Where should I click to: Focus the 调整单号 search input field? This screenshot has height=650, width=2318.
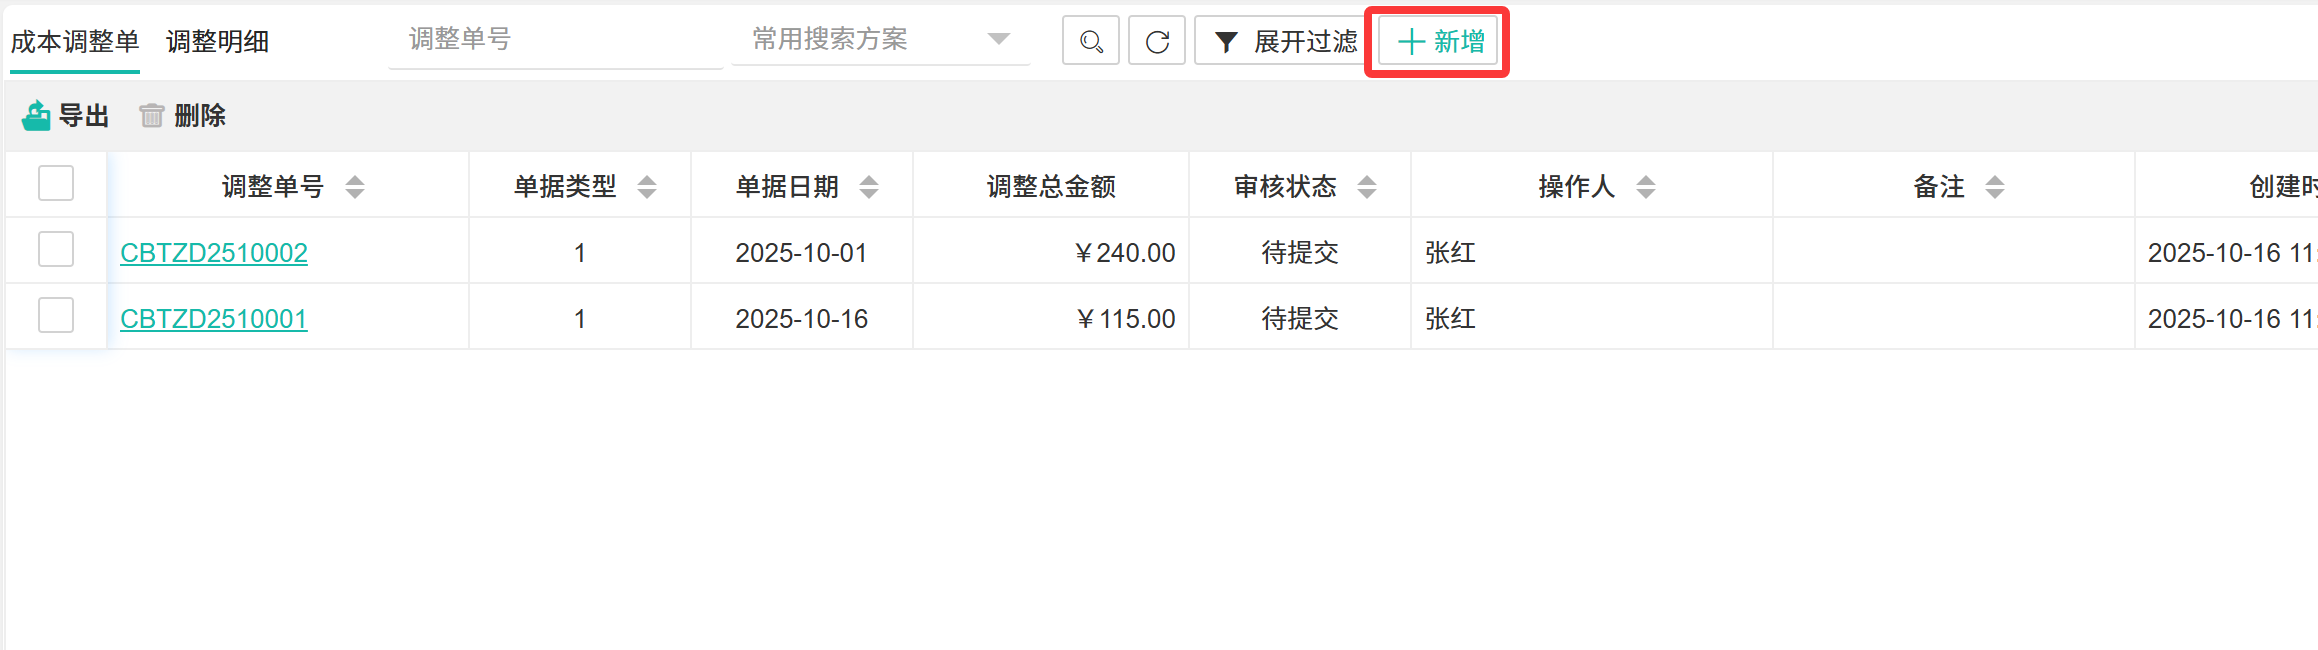click(x=555, y=40)
